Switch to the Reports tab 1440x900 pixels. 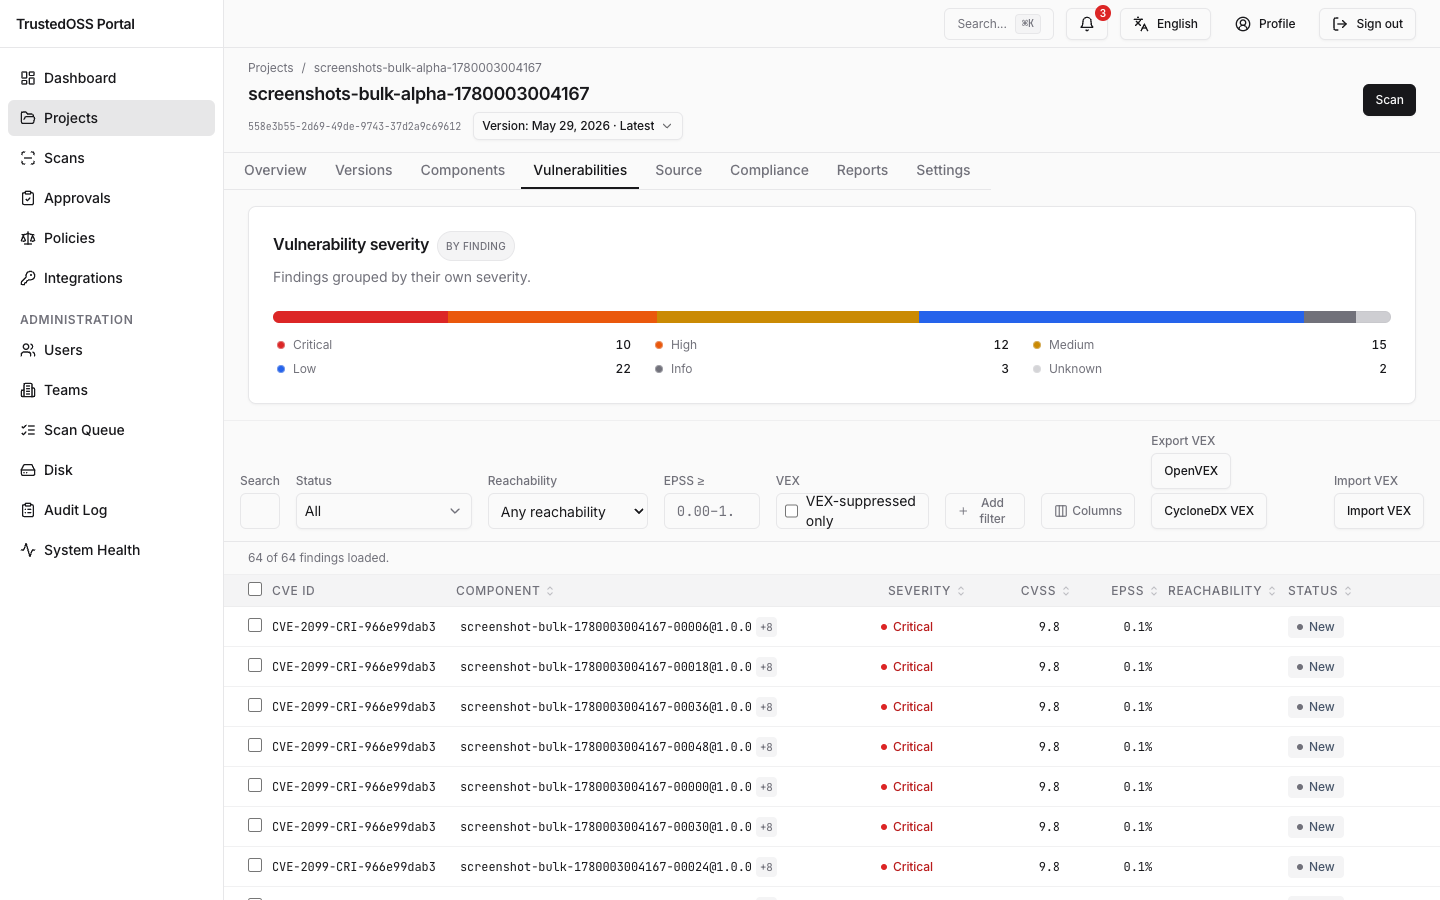(x=862, y=170)
